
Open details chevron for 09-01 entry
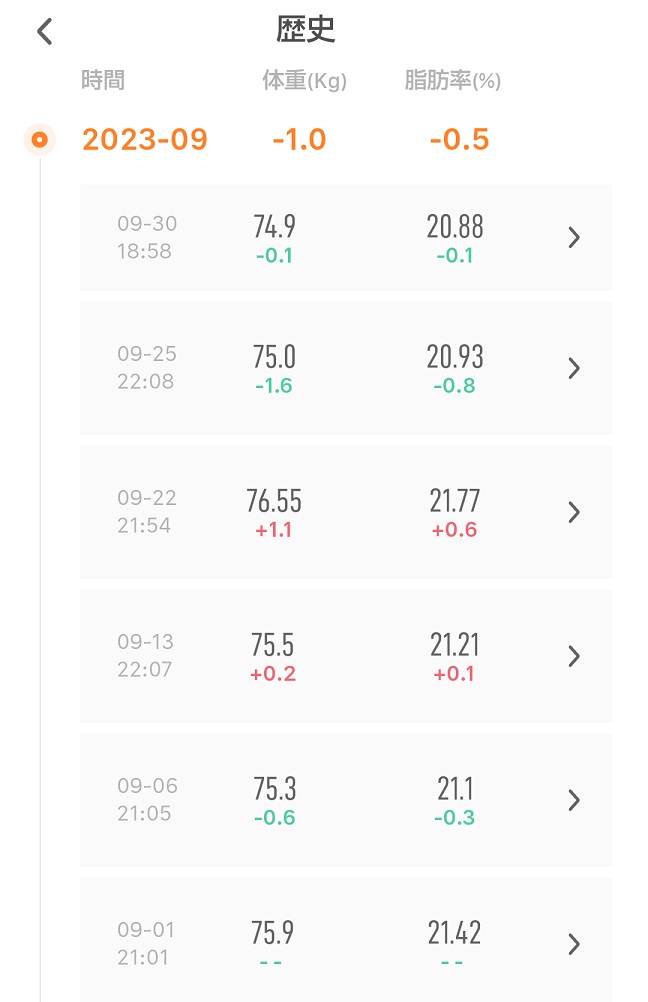click(x=574, y=944)
